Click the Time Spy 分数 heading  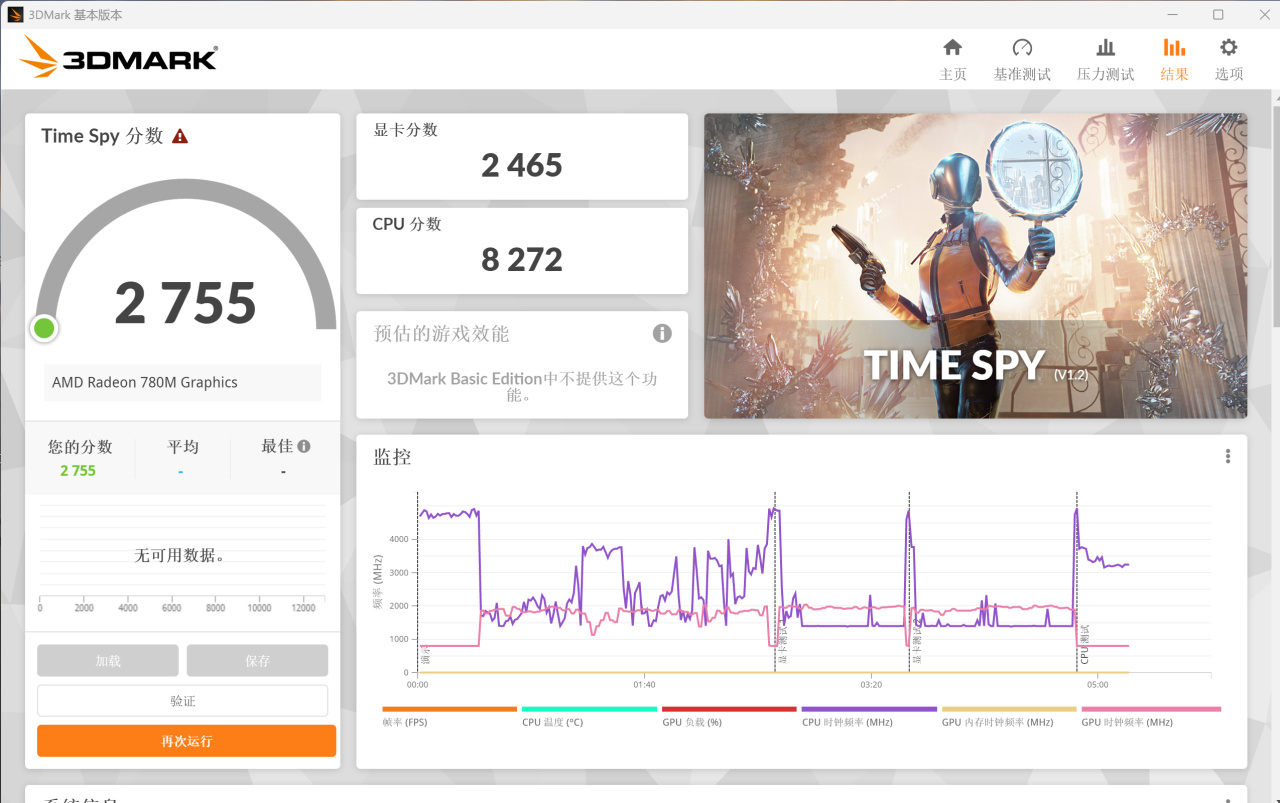pos(102,136)
